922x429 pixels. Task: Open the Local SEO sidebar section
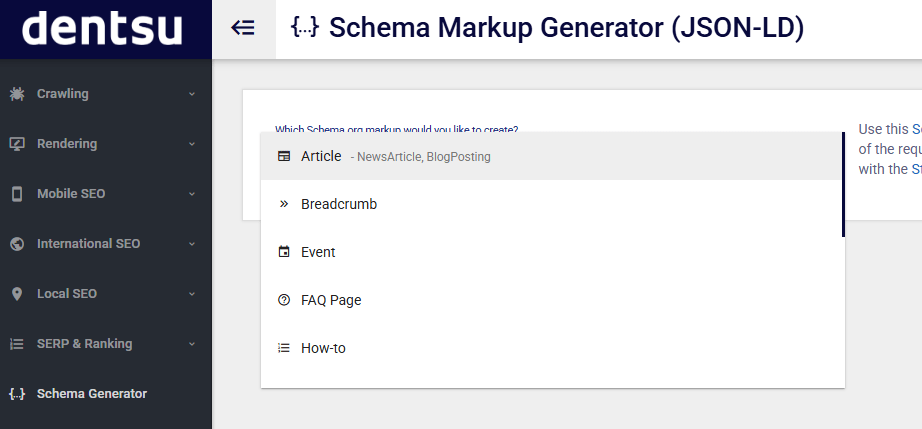tap(106, 293)
